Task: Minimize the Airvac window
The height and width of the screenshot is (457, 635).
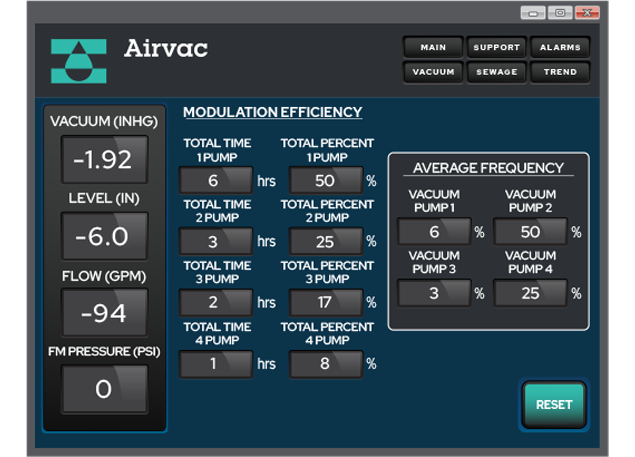Action: point(533,13)
